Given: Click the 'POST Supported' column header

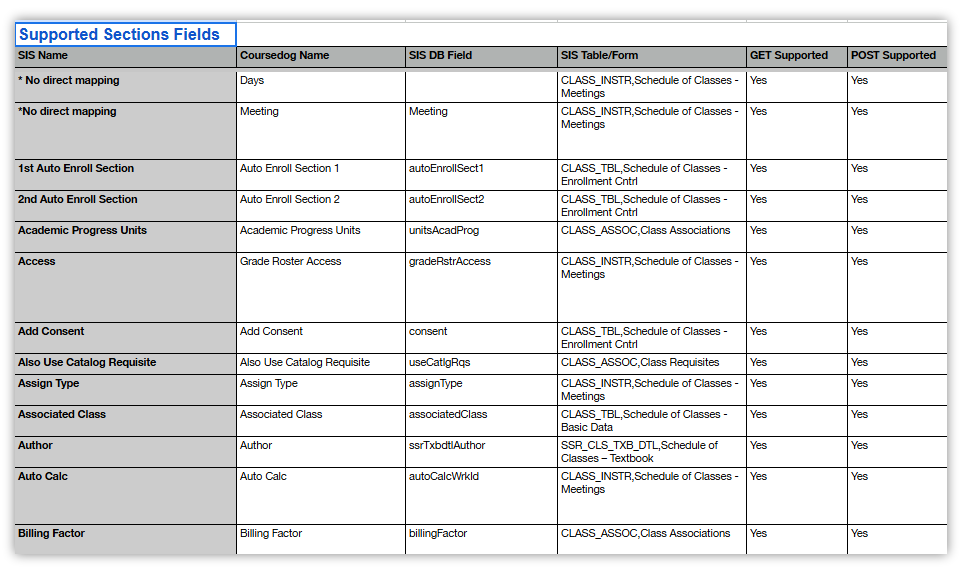Looking at the screenshot, I should point(897,56).
